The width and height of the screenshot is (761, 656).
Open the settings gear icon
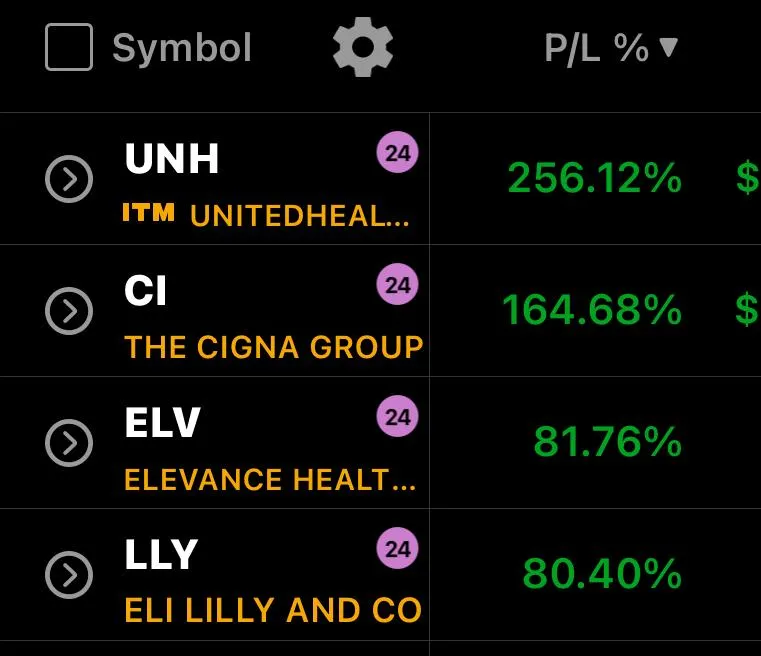click(x=363, y=47)
